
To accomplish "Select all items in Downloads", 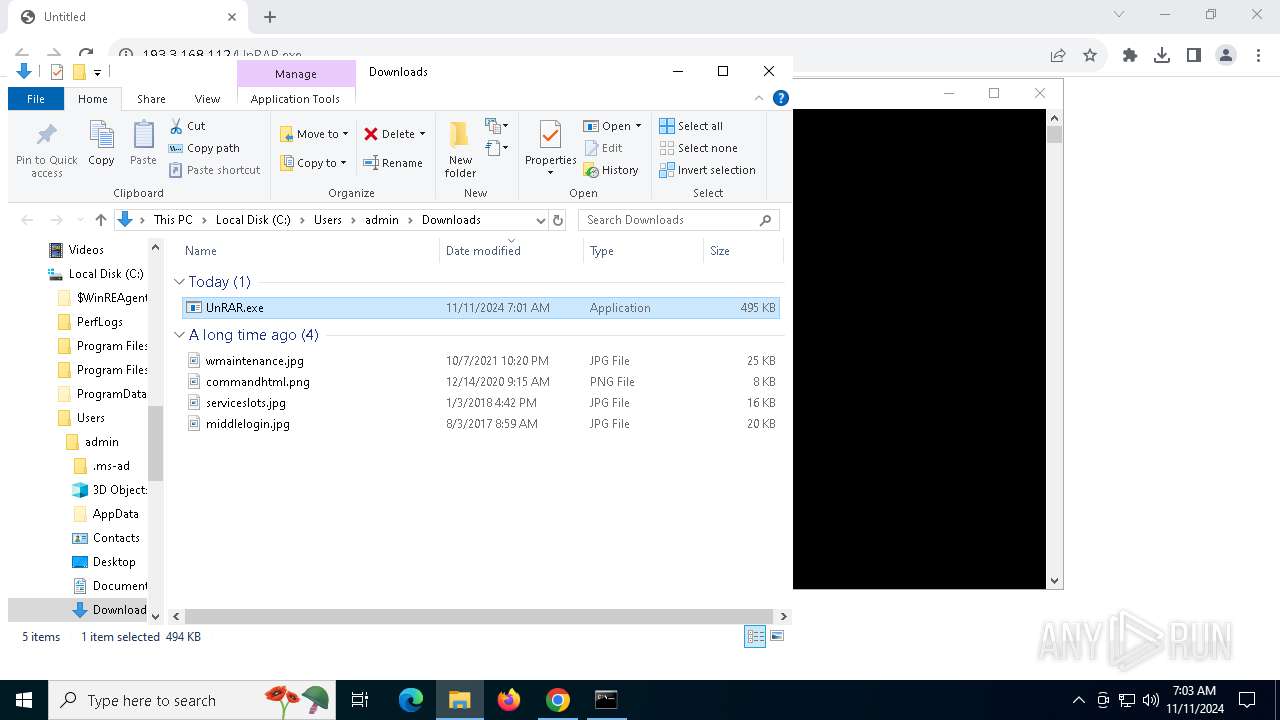I will (x=691, y=126).
